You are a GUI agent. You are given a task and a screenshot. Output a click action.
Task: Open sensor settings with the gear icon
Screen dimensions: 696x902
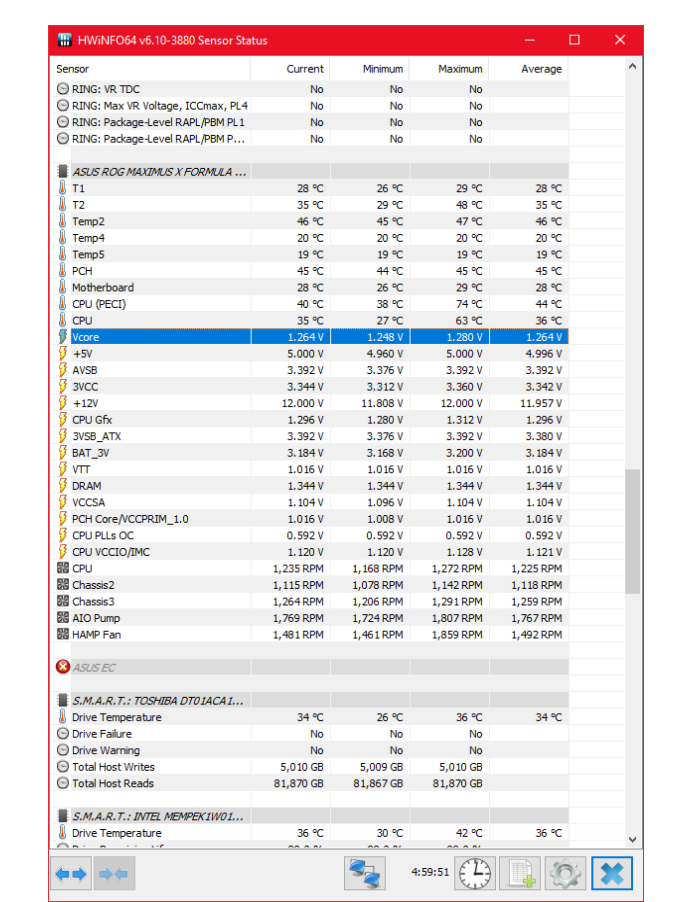[565, 874]
